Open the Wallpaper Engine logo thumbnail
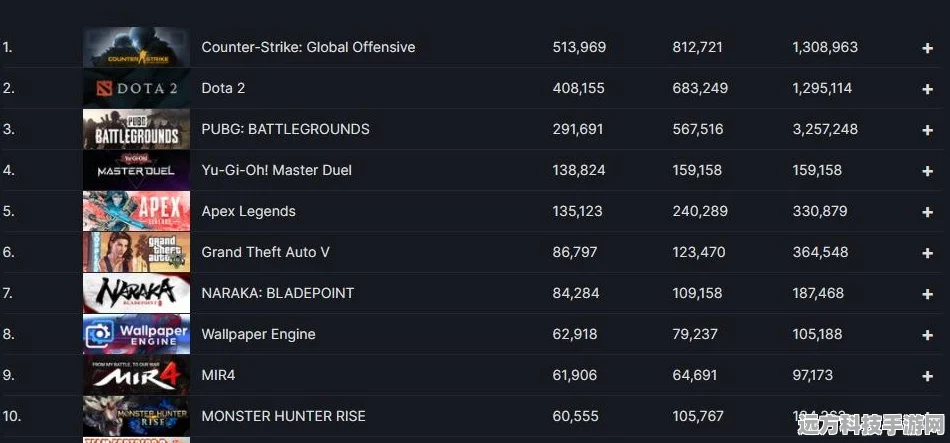Image resolution: width=950 pixels, height=443 pixels. point(136,334)
